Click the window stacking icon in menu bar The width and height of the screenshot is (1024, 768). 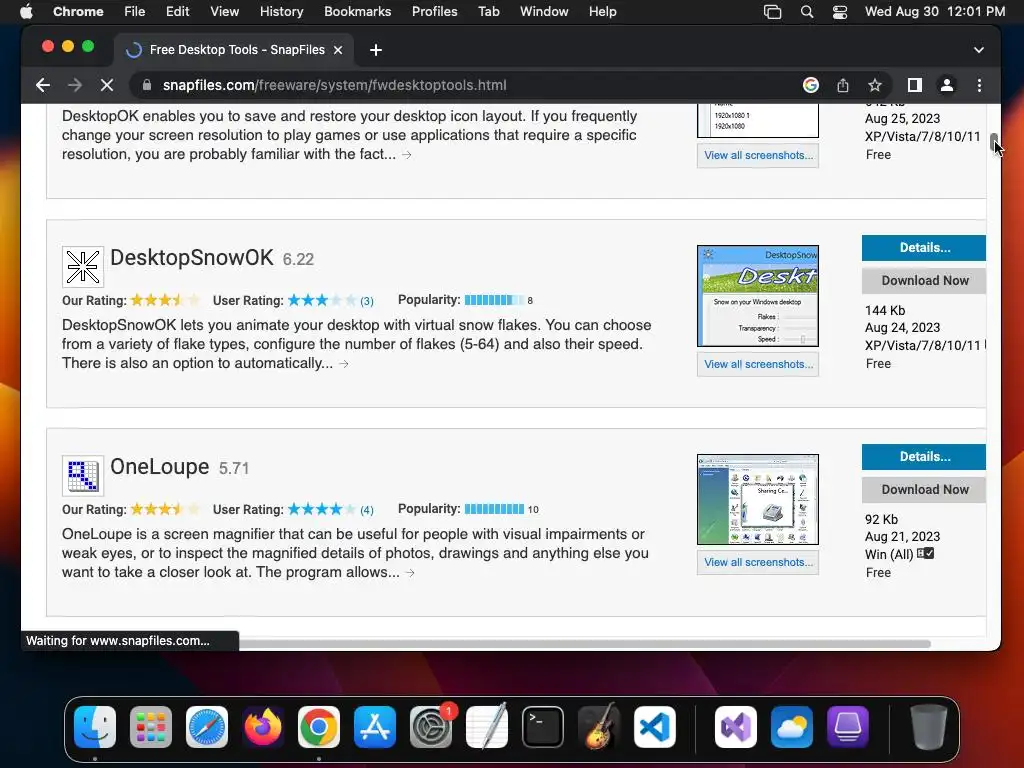[x=773, y=12]
